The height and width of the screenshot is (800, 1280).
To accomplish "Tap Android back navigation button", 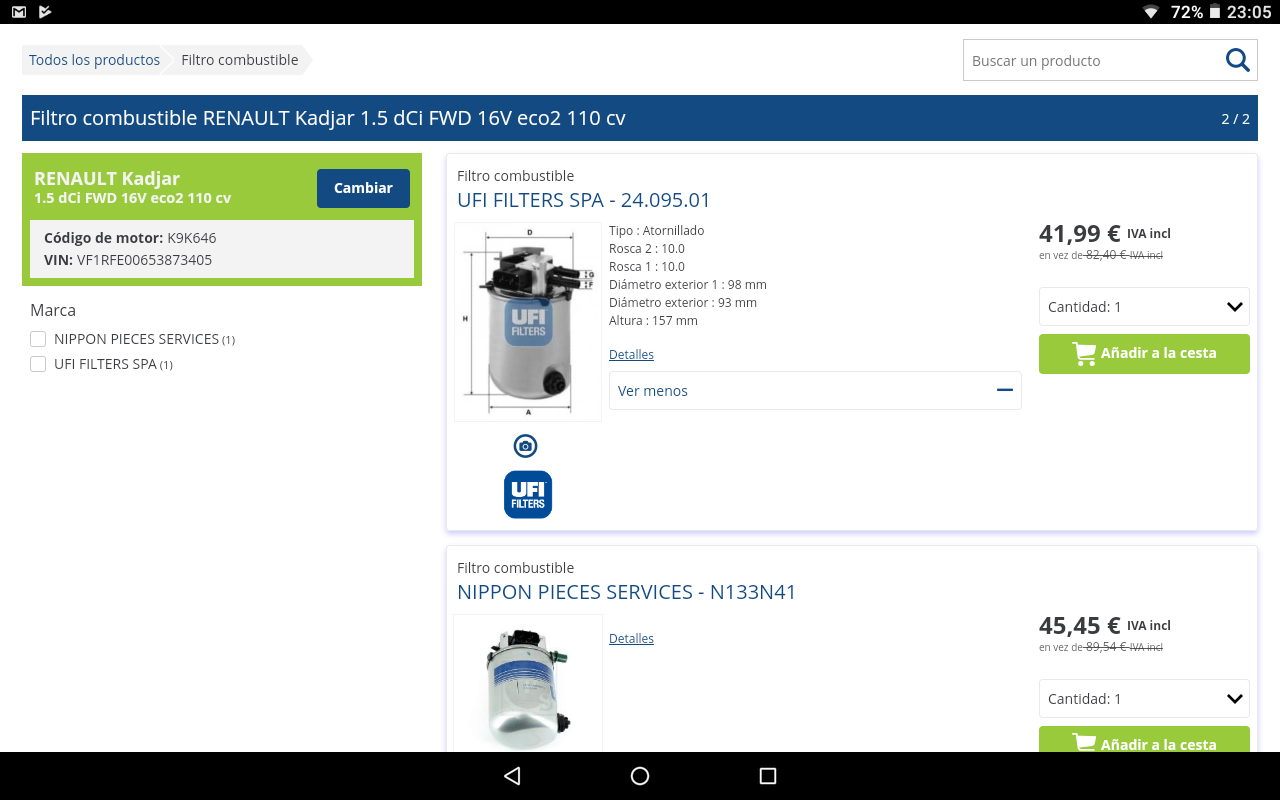I will 512,776.
